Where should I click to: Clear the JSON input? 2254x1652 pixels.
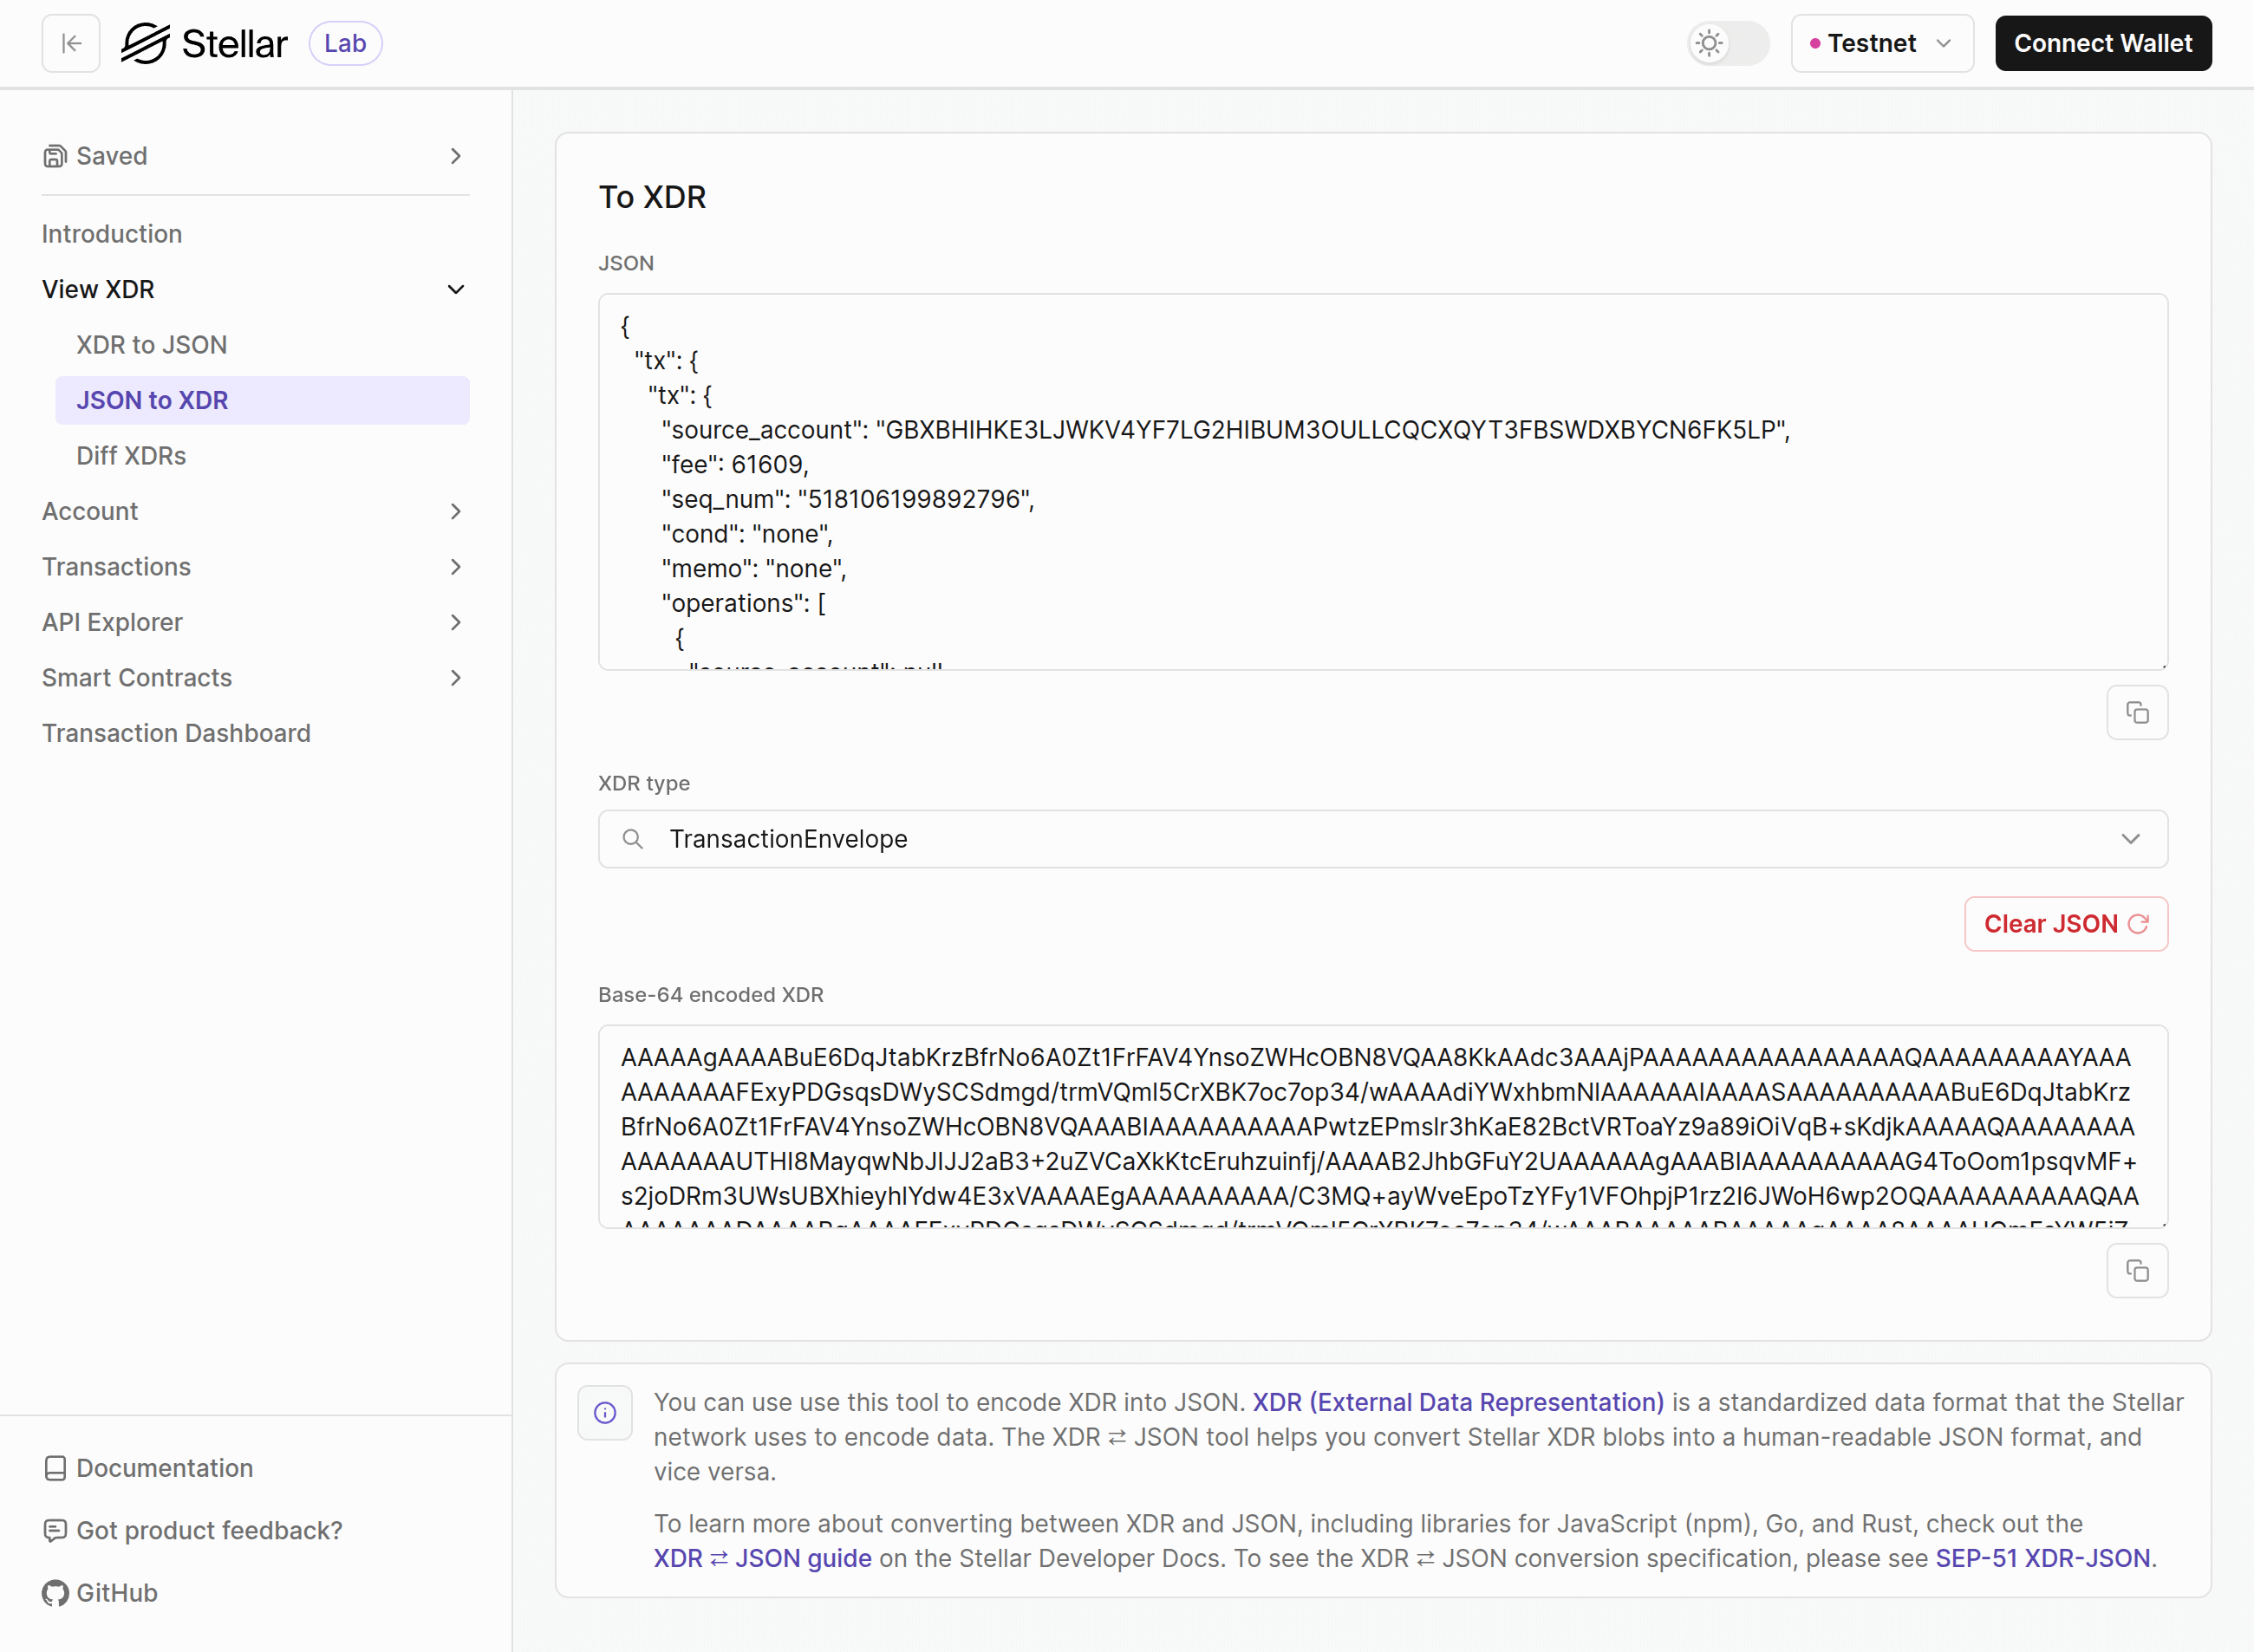point(2064,923)
